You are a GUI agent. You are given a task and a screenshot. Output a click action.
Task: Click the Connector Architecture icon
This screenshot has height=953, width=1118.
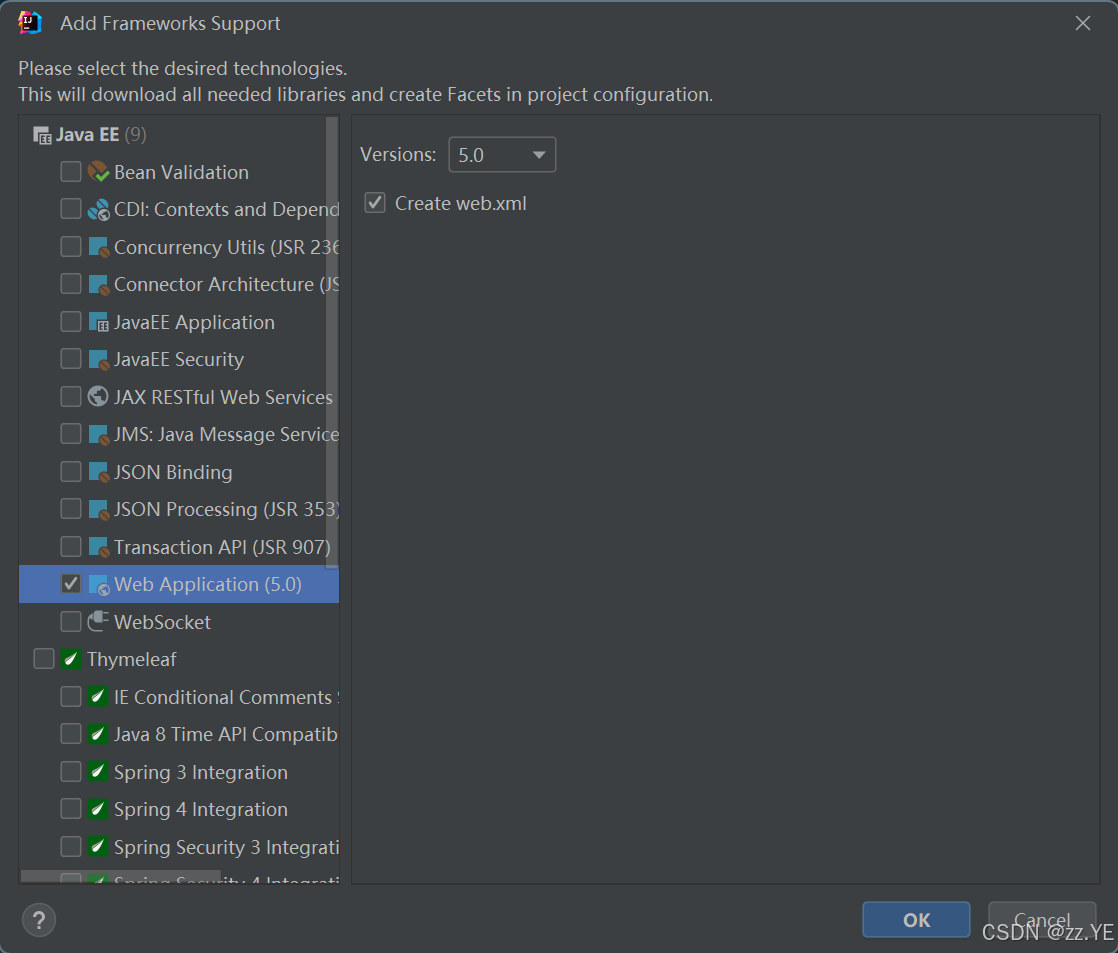pyautogui.click(x=98, y=284)
